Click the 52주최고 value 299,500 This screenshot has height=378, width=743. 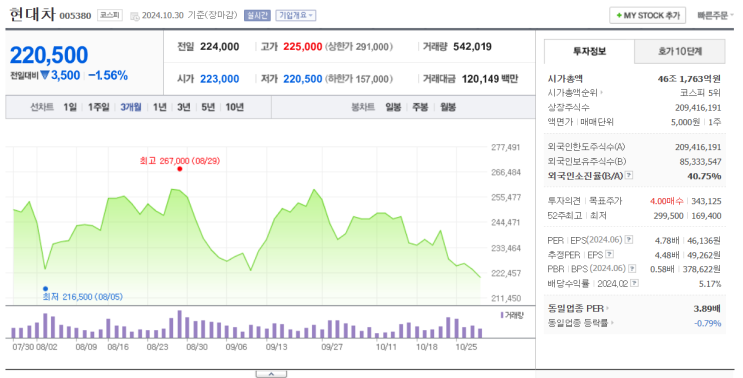[x=668, y=216]
